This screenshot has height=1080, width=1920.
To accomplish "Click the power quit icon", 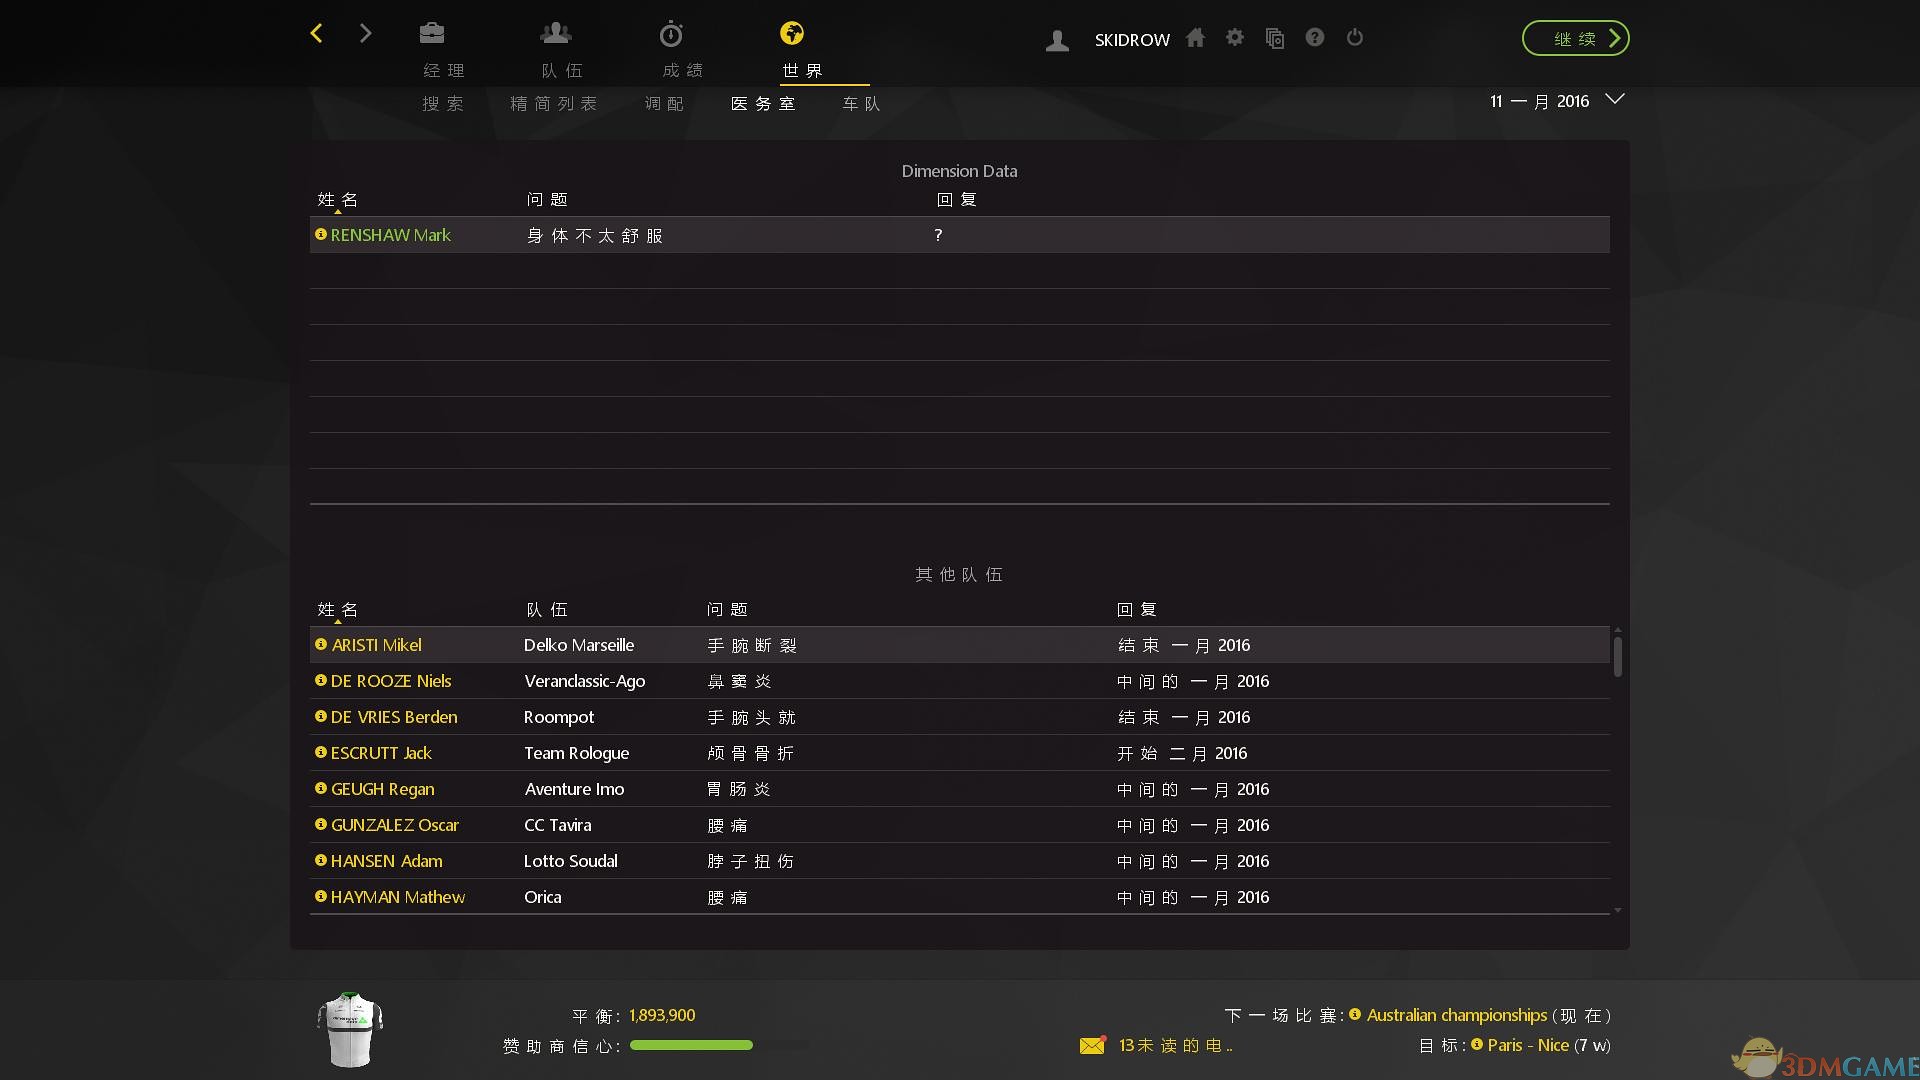I will click(1355, 38).
